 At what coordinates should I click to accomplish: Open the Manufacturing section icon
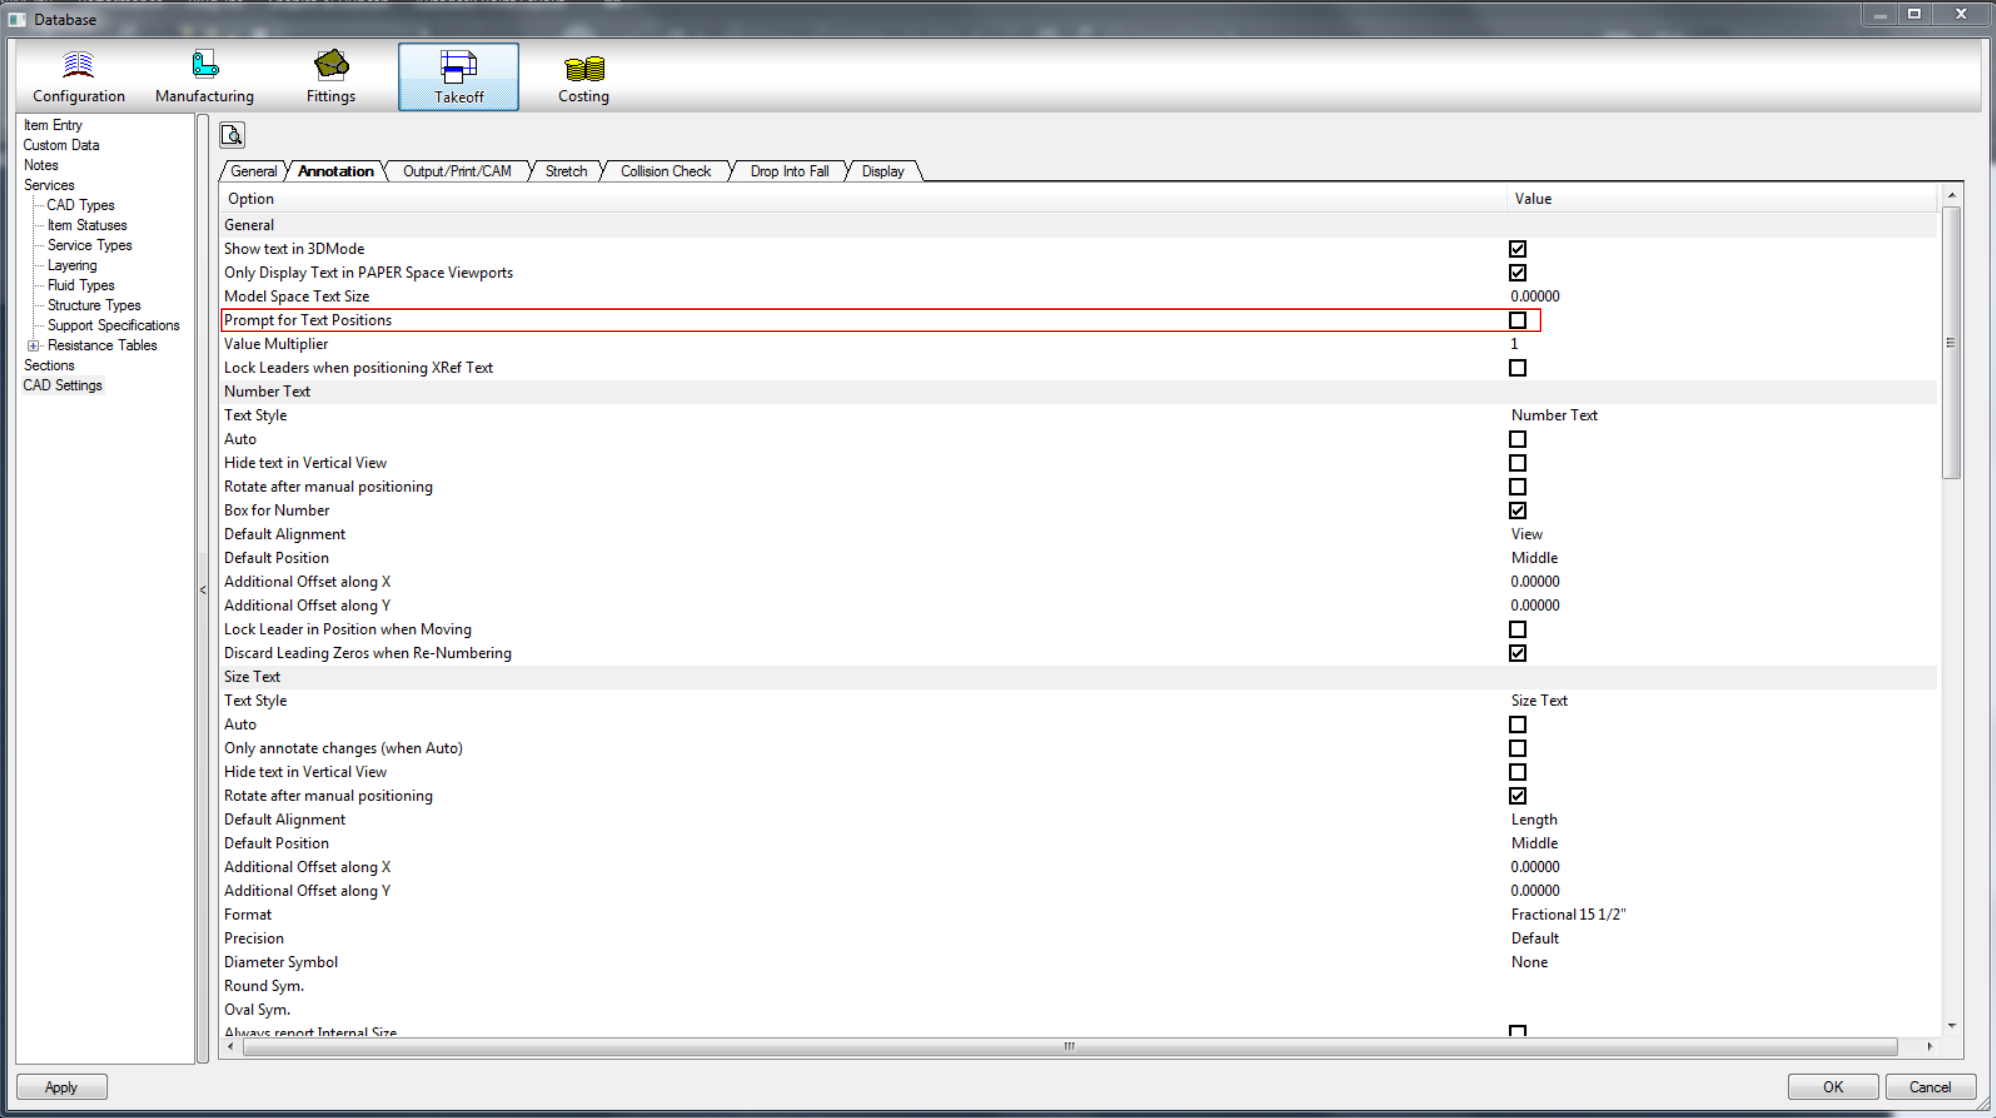tap(204, 66)
